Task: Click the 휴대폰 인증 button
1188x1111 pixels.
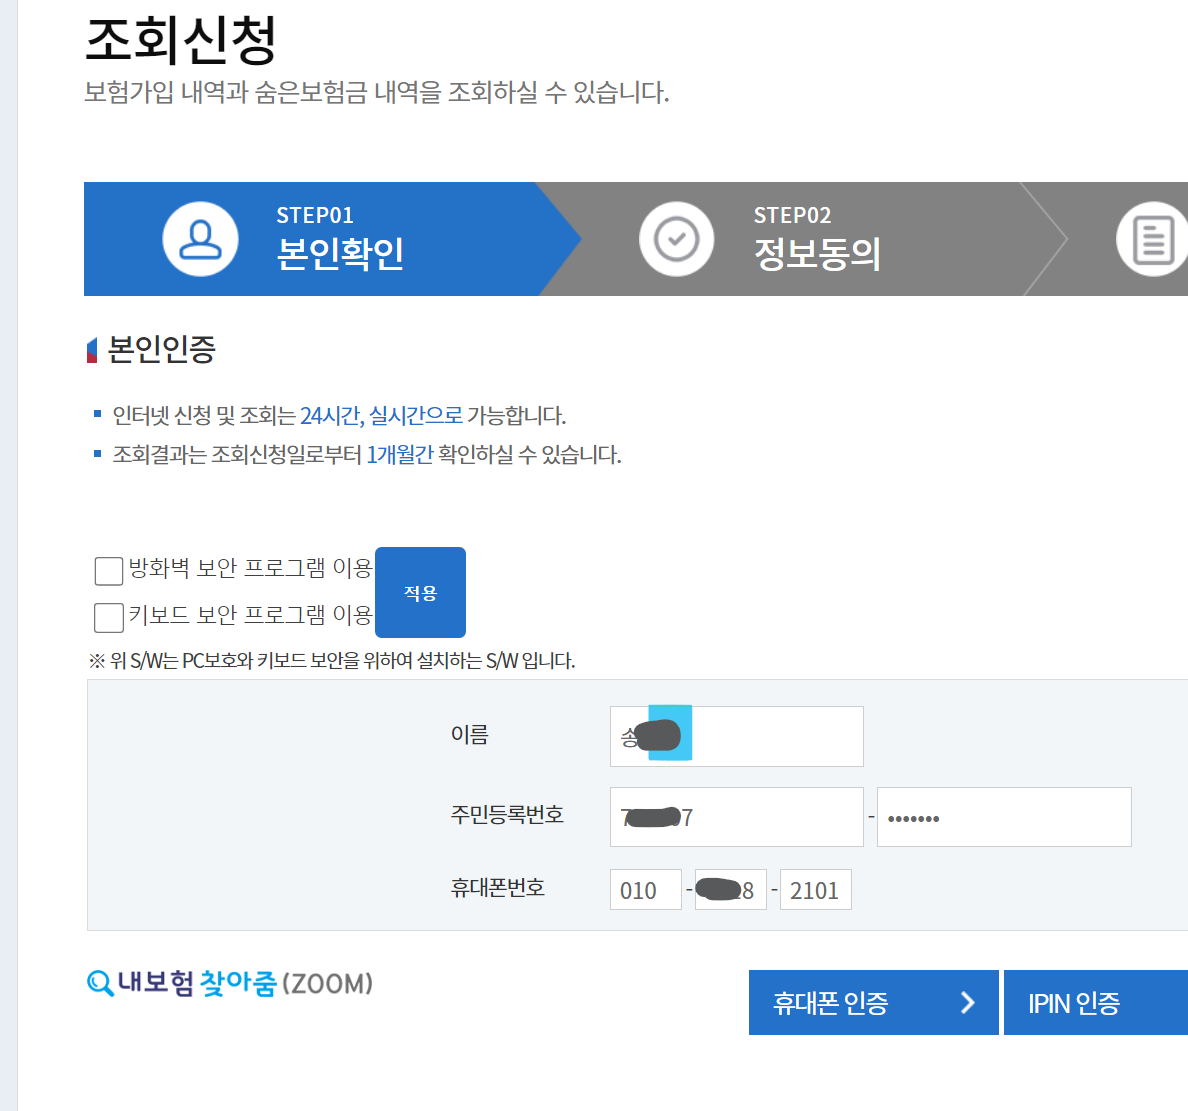Action: tap(874, 1002)
